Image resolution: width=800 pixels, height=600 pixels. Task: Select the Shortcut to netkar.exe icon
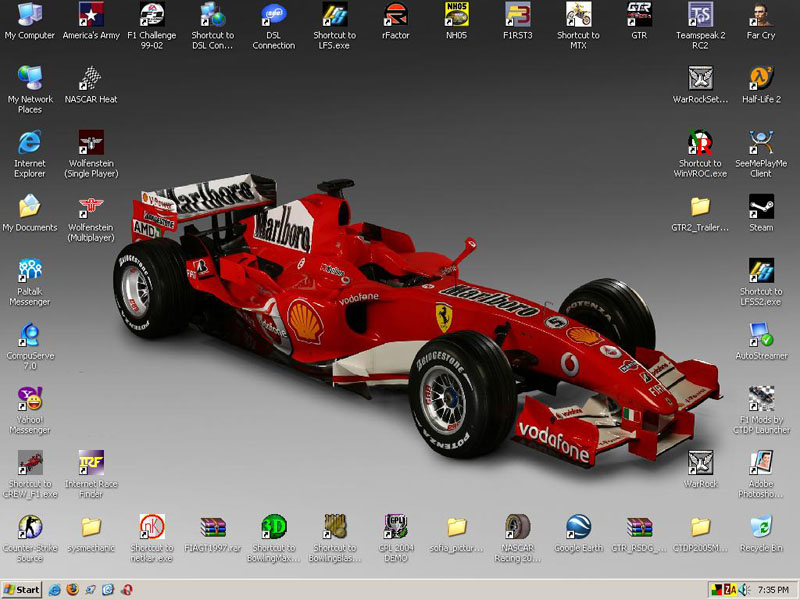tap(152, 538)
